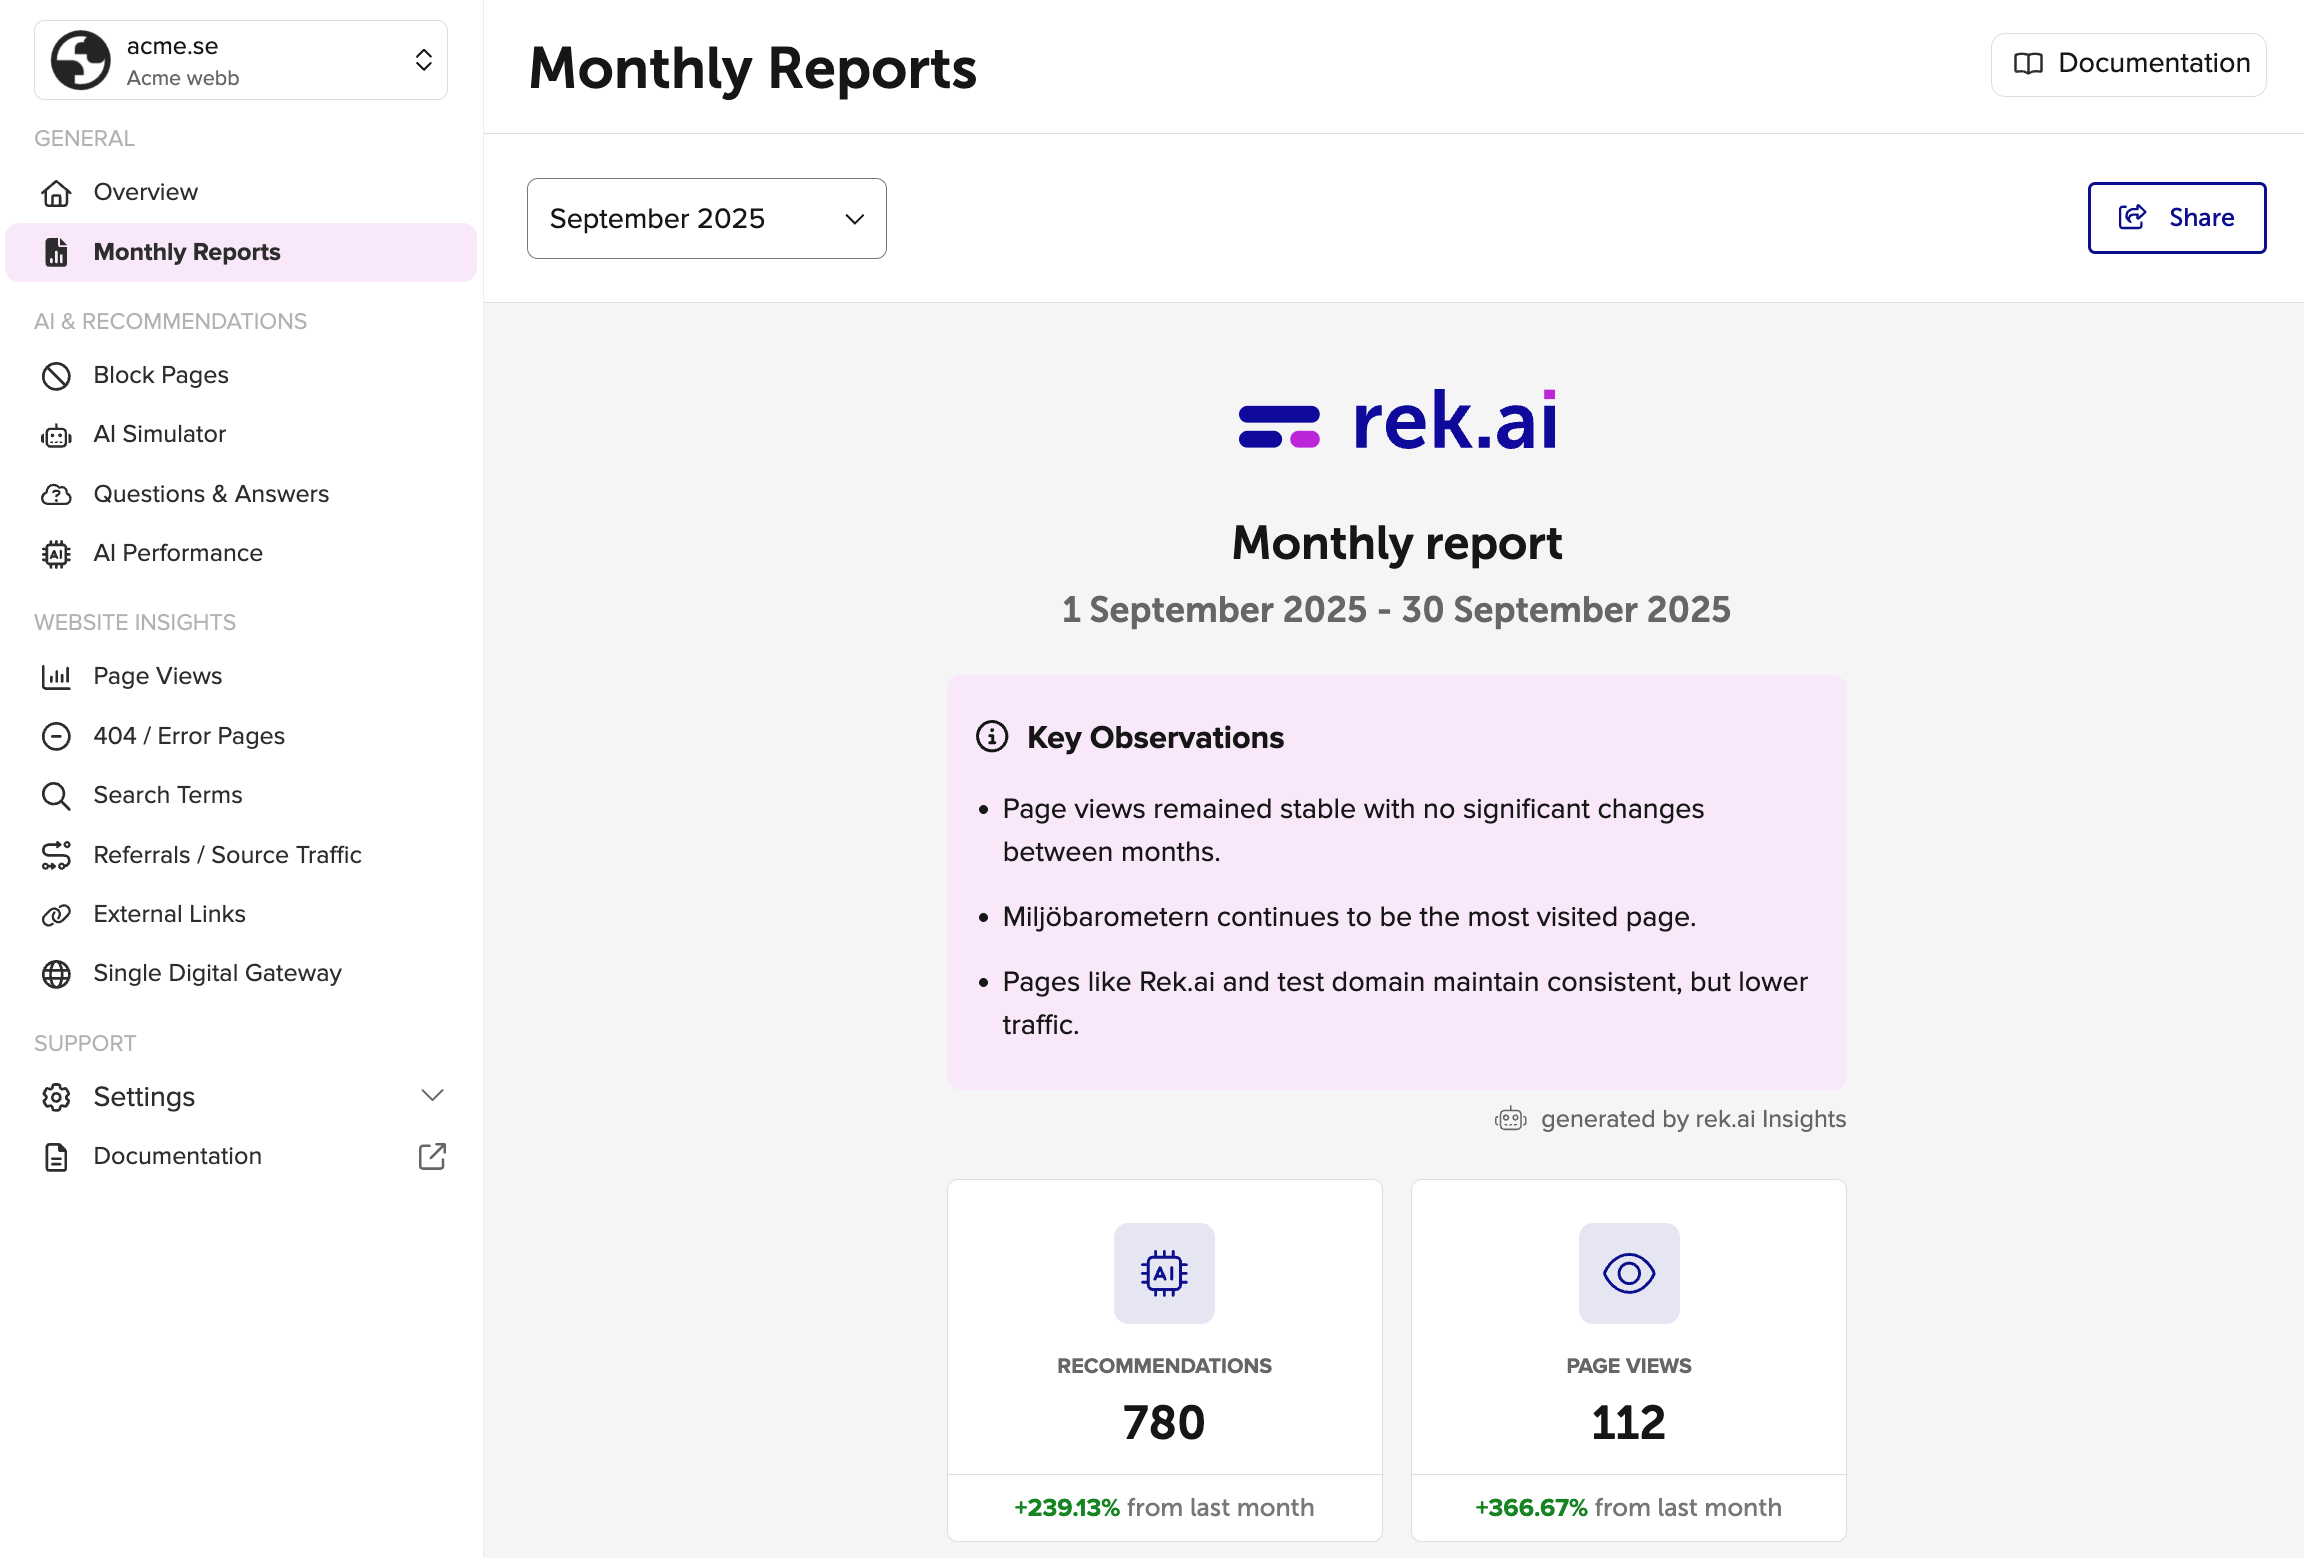
Task: Click the eye icon above Page Views
Action: (1628, 1273)
